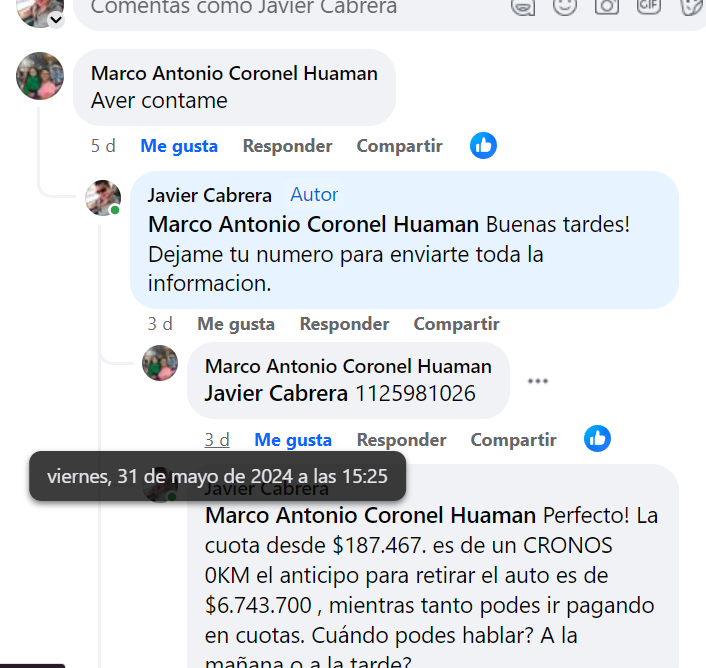Unlike the "Aver contame" comment via Me gusta
The width and height of the screenshot is (706, 668).
[x=179, y=146]
